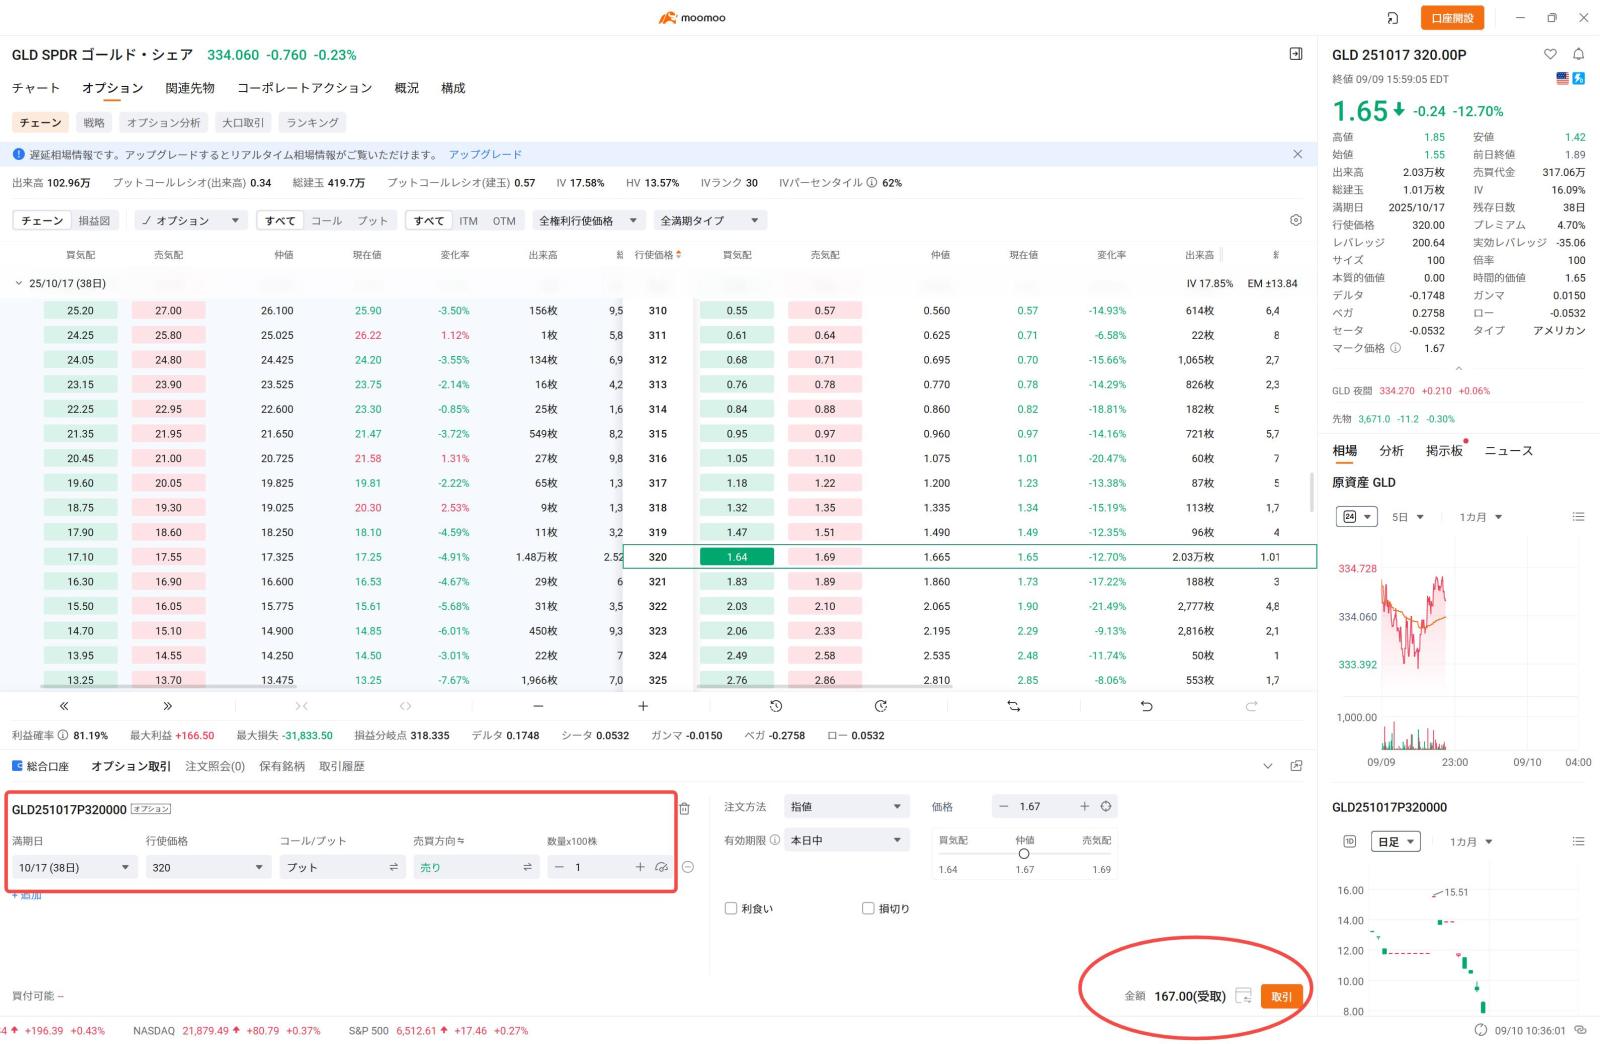Click the info icon beside IVパーセンタイル

872,183
